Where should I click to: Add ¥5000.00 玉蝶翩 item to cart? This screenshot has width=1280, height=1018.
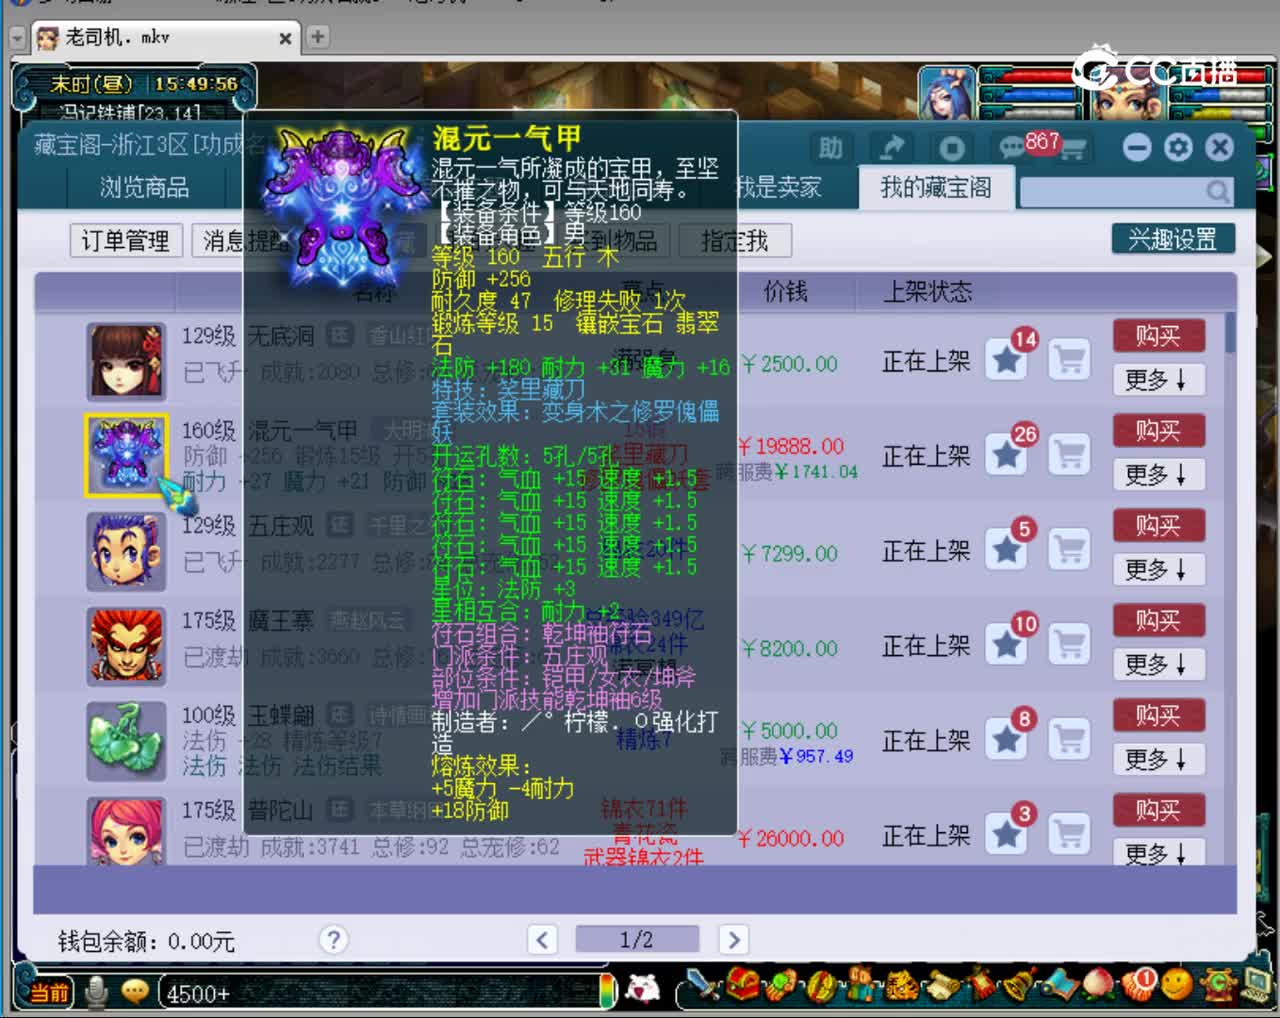pos(1069,739)
